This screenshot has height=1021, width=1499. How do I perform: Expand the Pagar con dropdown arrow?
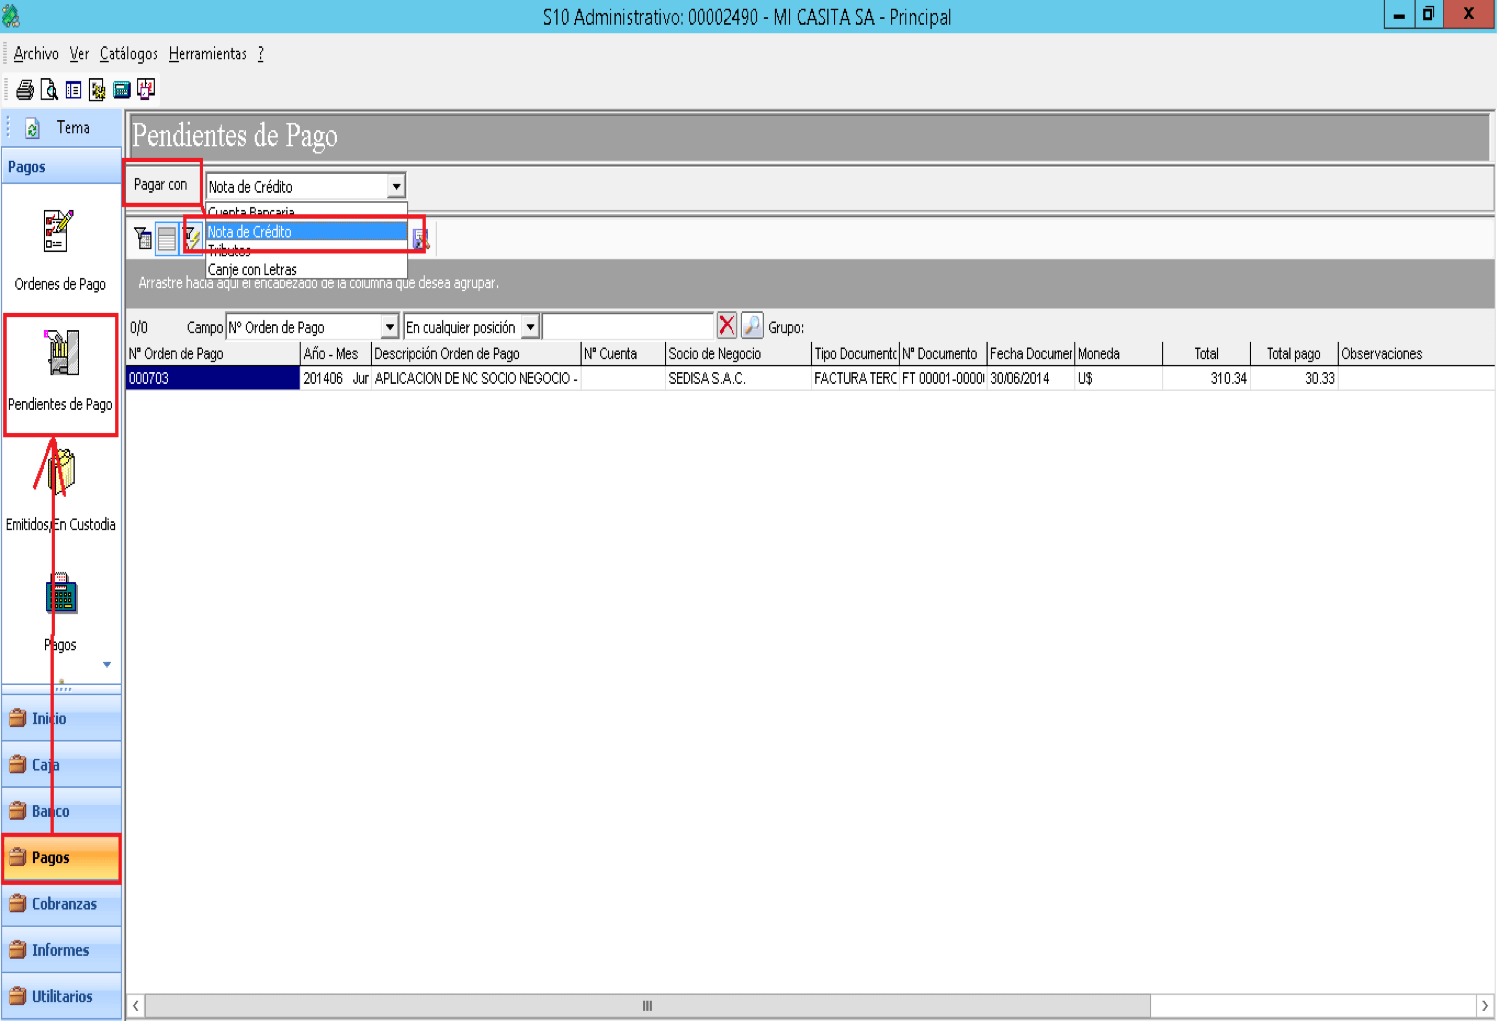coord(396,186)
